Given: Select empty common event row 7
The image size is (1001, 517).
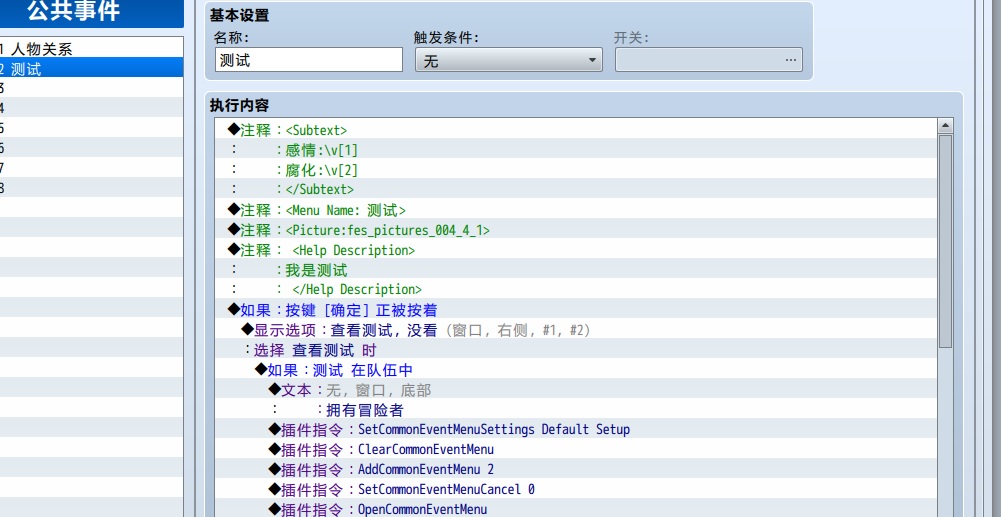Looking at the screenshot, I should [x=91, y=167].
